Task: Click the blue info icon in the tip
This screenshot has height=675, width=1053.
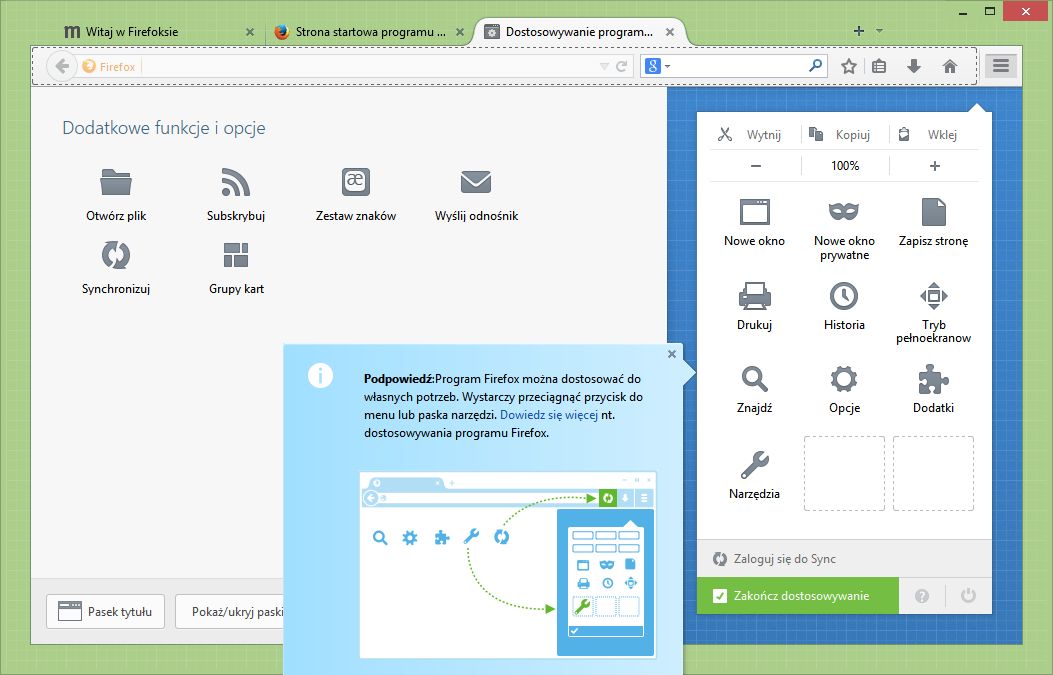Action: tap(320, 375)
